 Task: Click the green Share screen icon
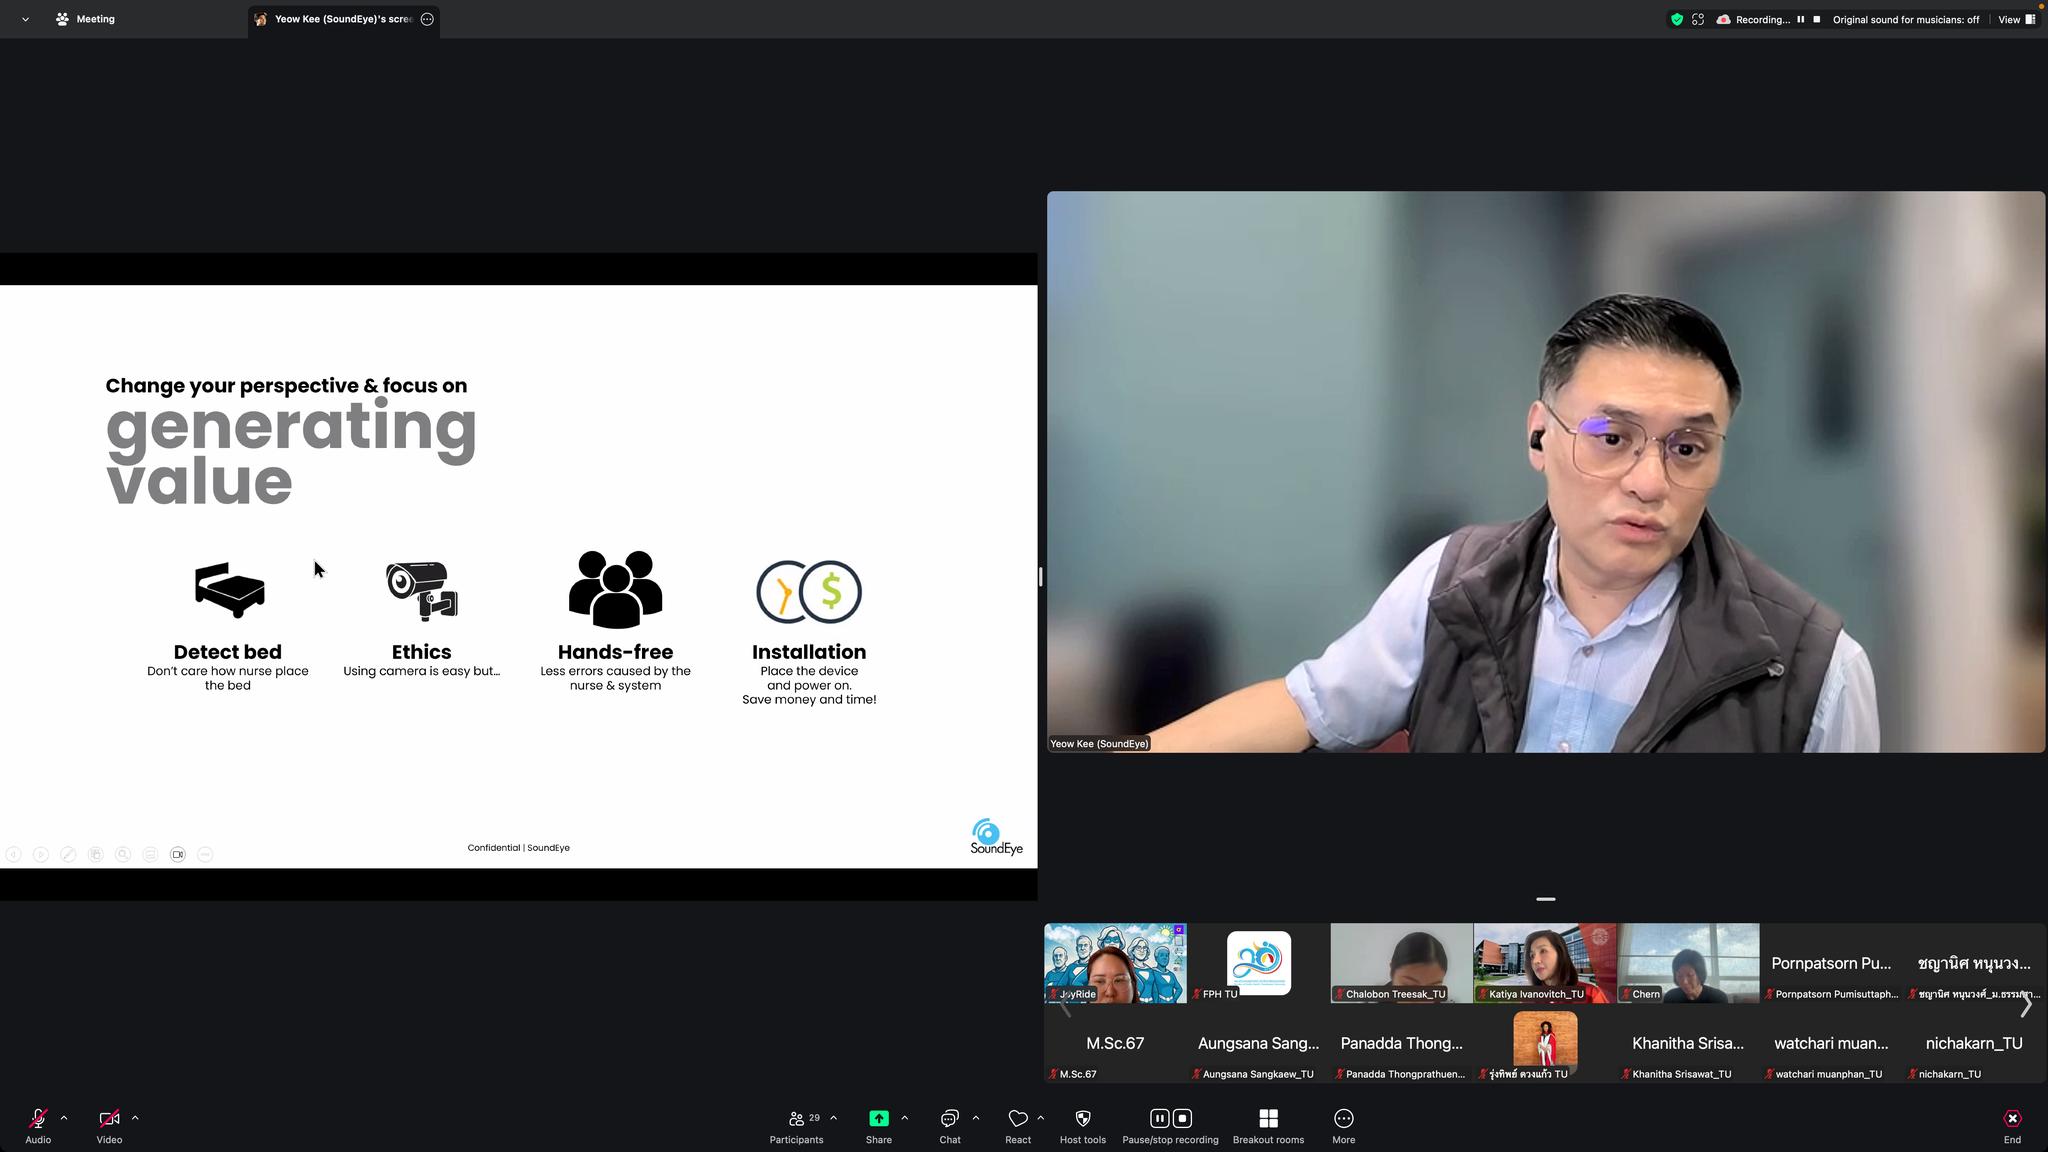pos(878,1118)
